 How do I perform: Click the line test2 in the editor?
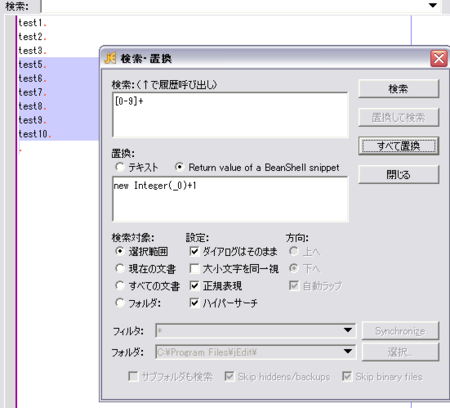coord(31,37)
